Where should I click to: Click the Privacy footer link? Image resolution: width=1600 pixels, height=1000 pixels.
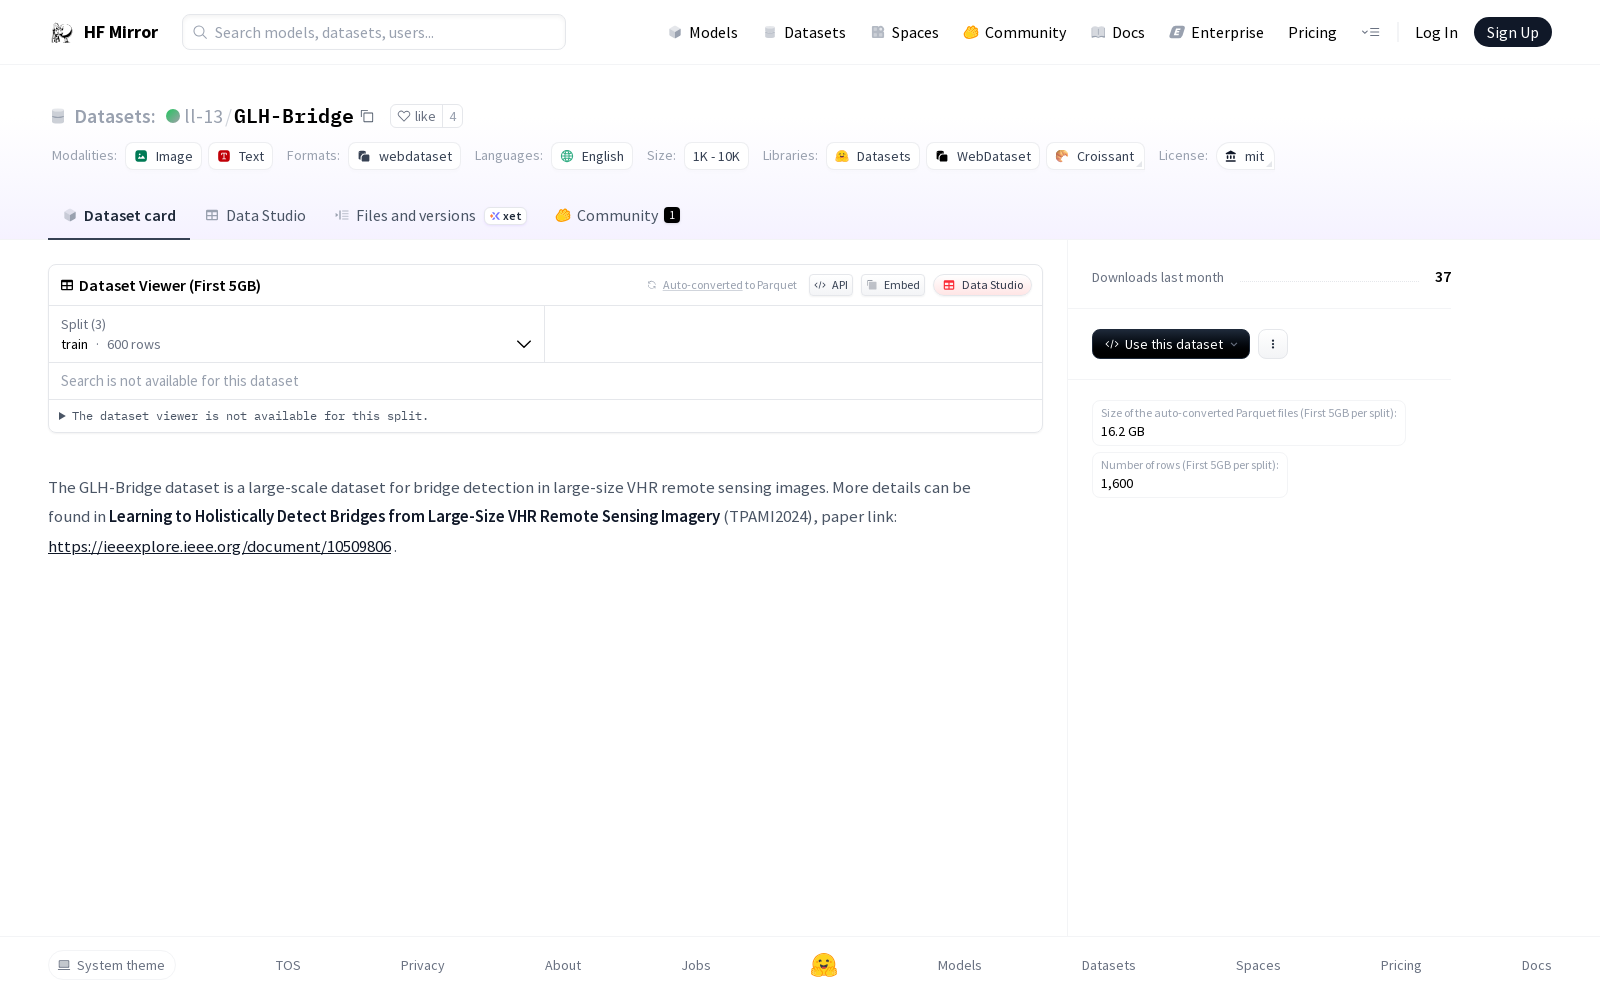point(422,965)
